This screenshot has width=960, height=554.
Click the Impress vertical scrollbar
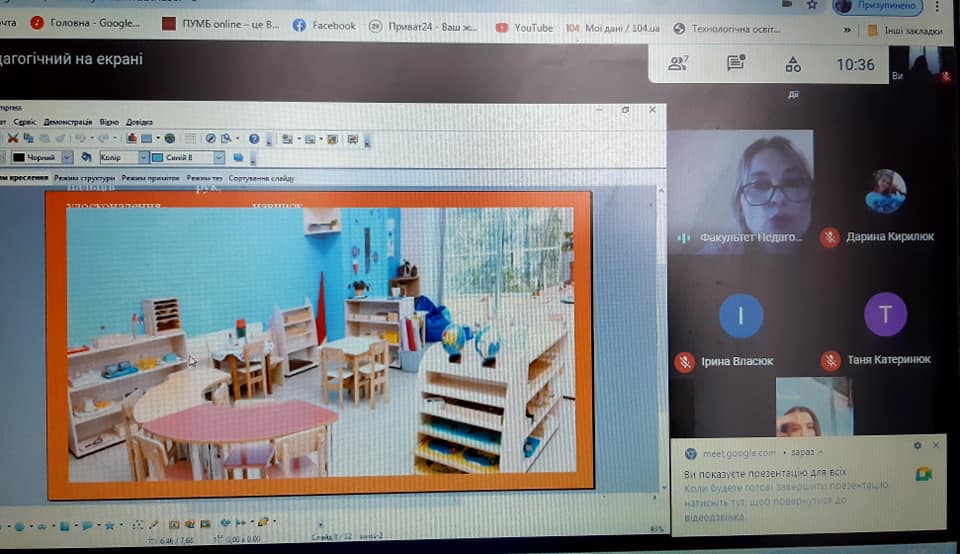click(x=661, y=337)
